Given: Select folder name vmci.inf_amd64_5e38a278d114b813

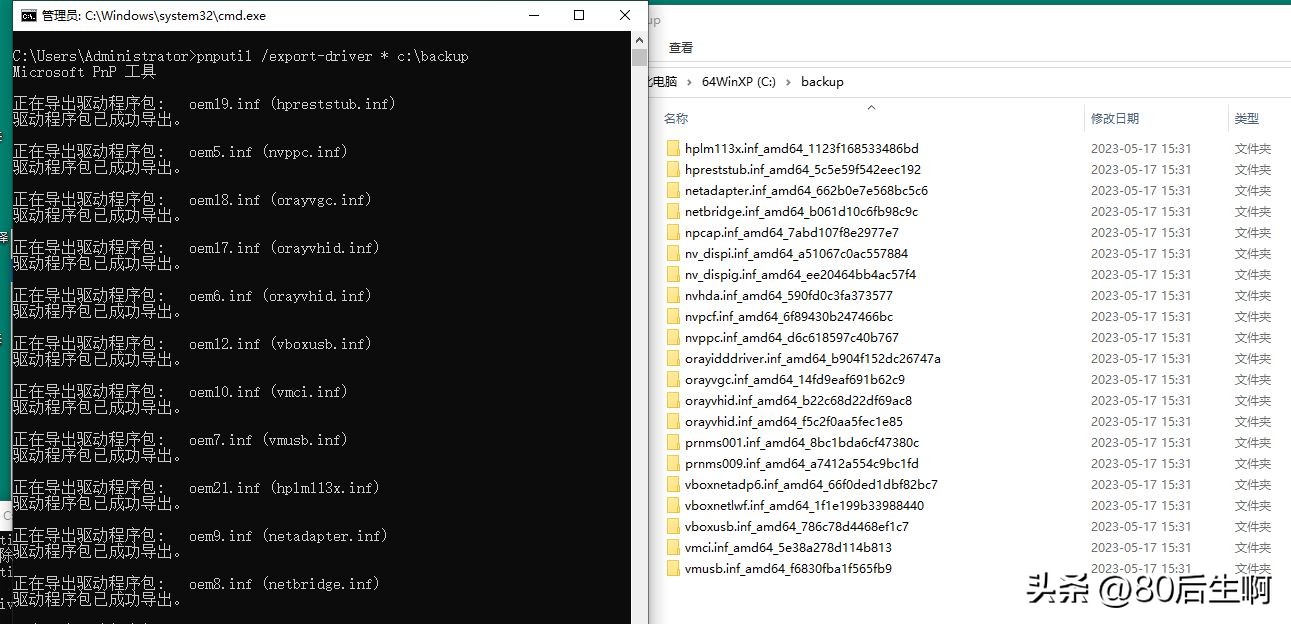Looking at the screenshot, I should [788, 548].
